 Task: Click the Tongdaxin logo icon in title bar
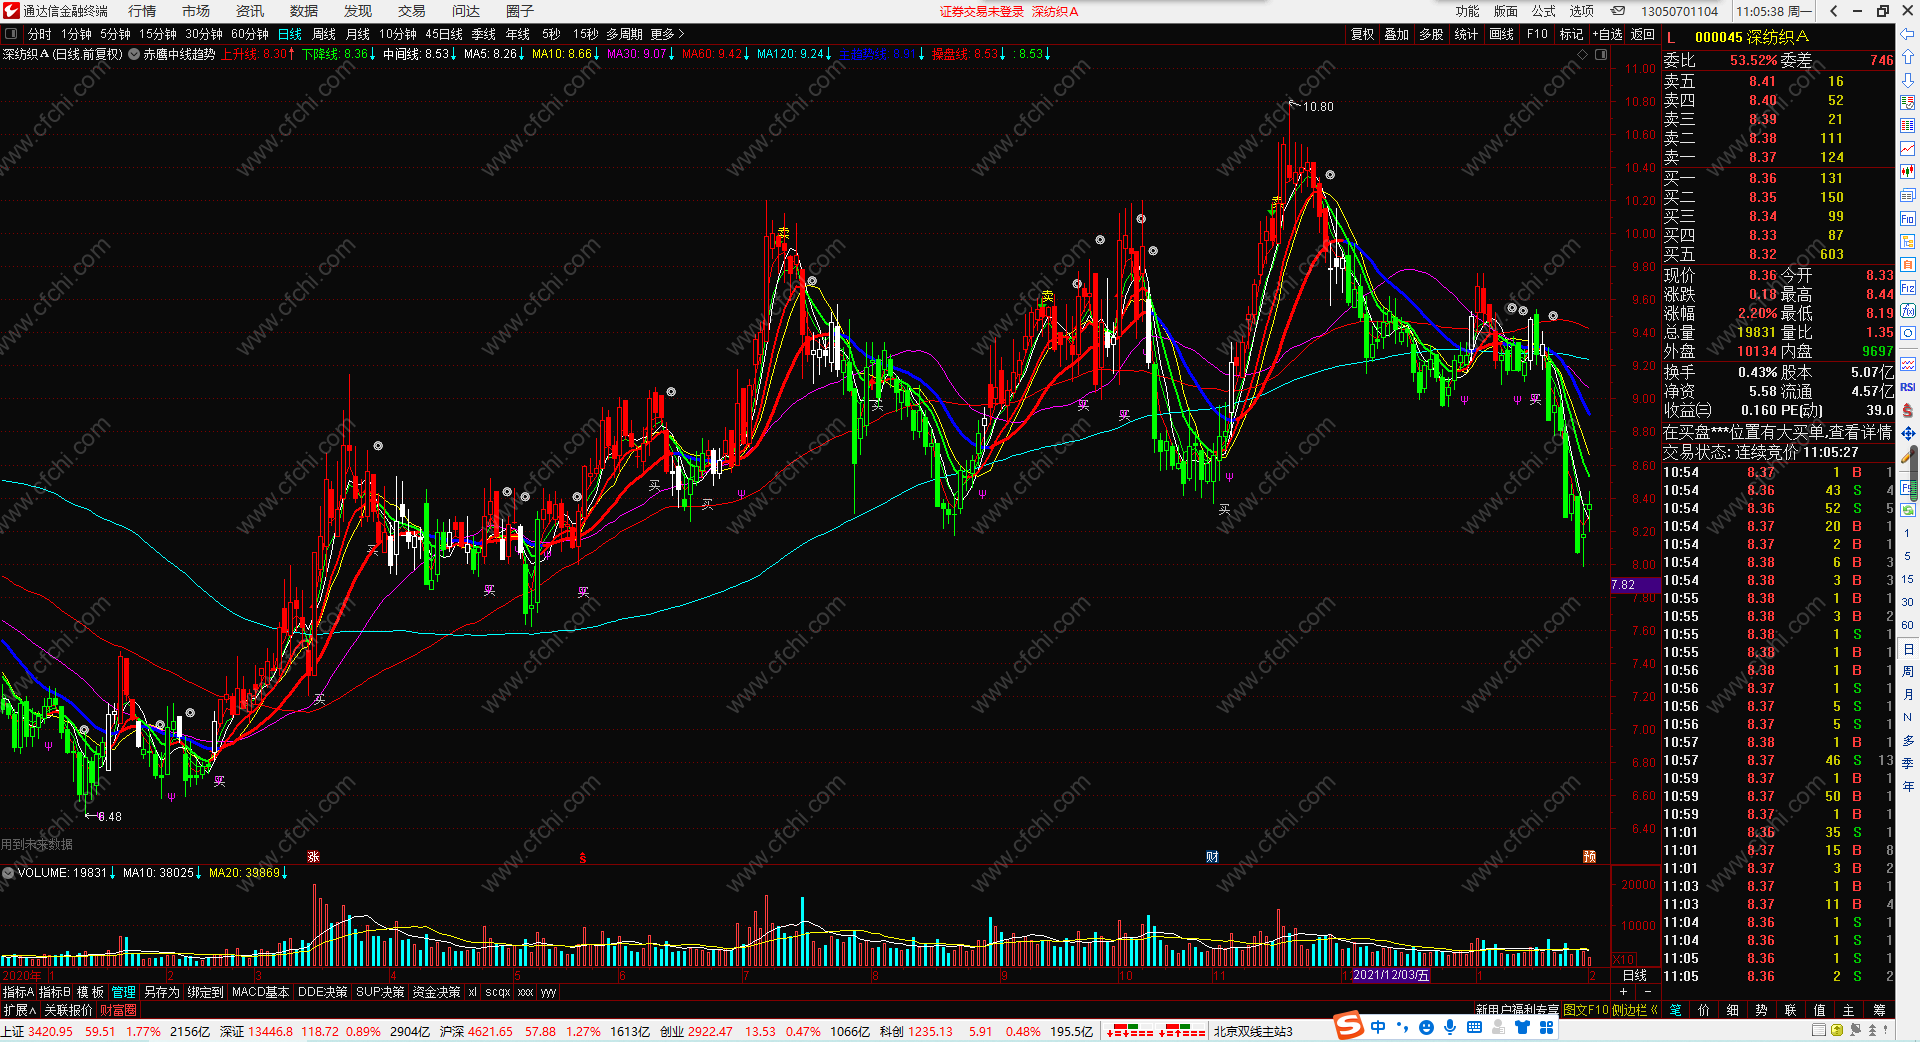(11, 11)
